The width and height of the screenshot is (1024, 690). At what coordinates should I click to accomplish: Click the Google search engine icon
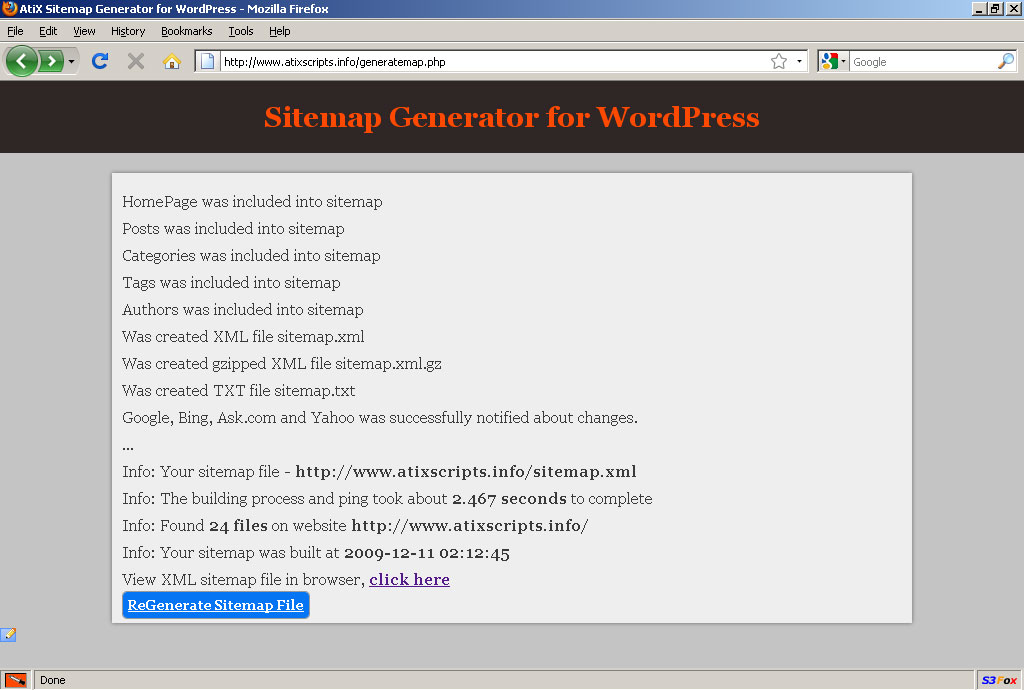829,61
